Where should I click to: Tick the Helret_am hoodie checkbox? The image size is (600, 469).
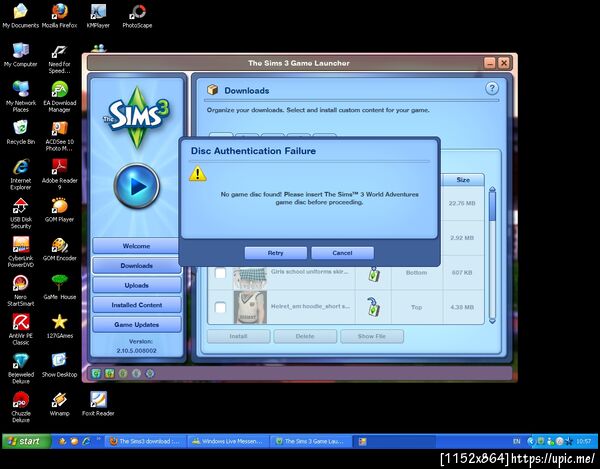pos(220,307)
